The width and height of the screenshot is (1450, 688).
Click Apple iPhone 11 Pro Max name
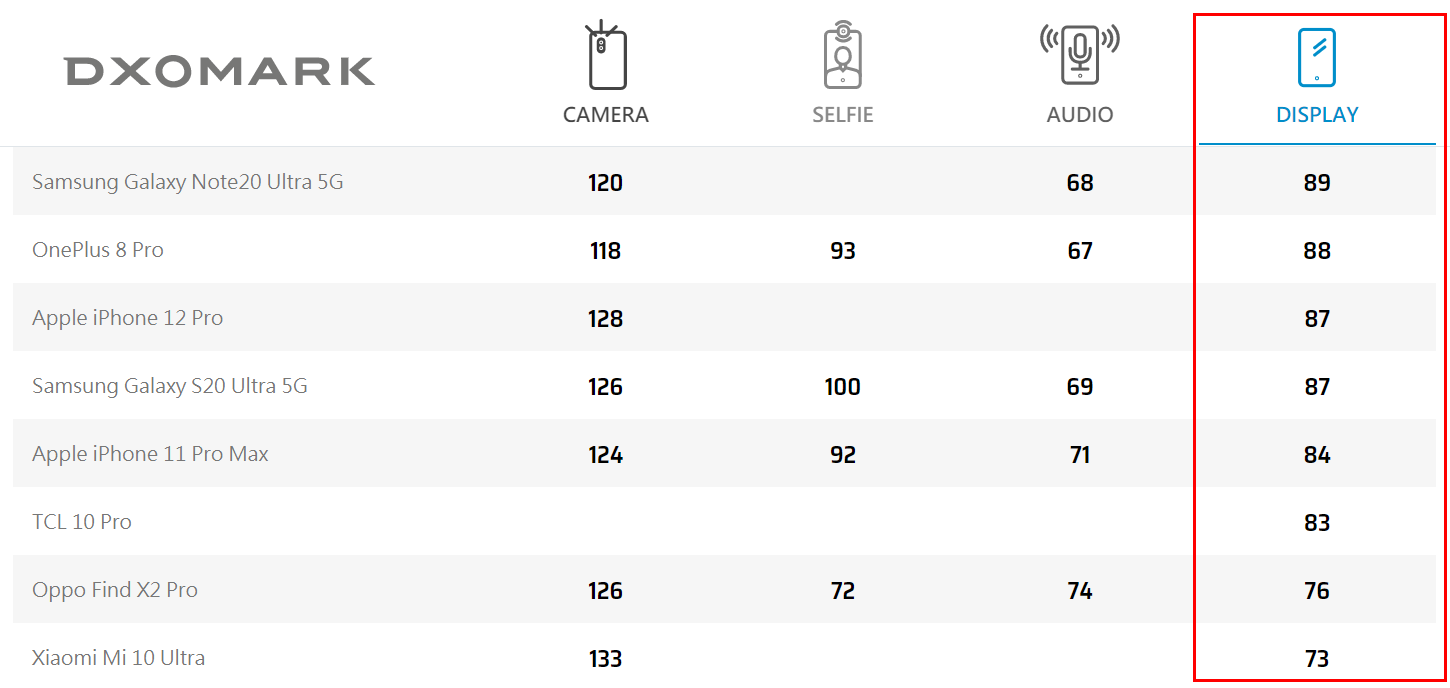click(151, 454)
